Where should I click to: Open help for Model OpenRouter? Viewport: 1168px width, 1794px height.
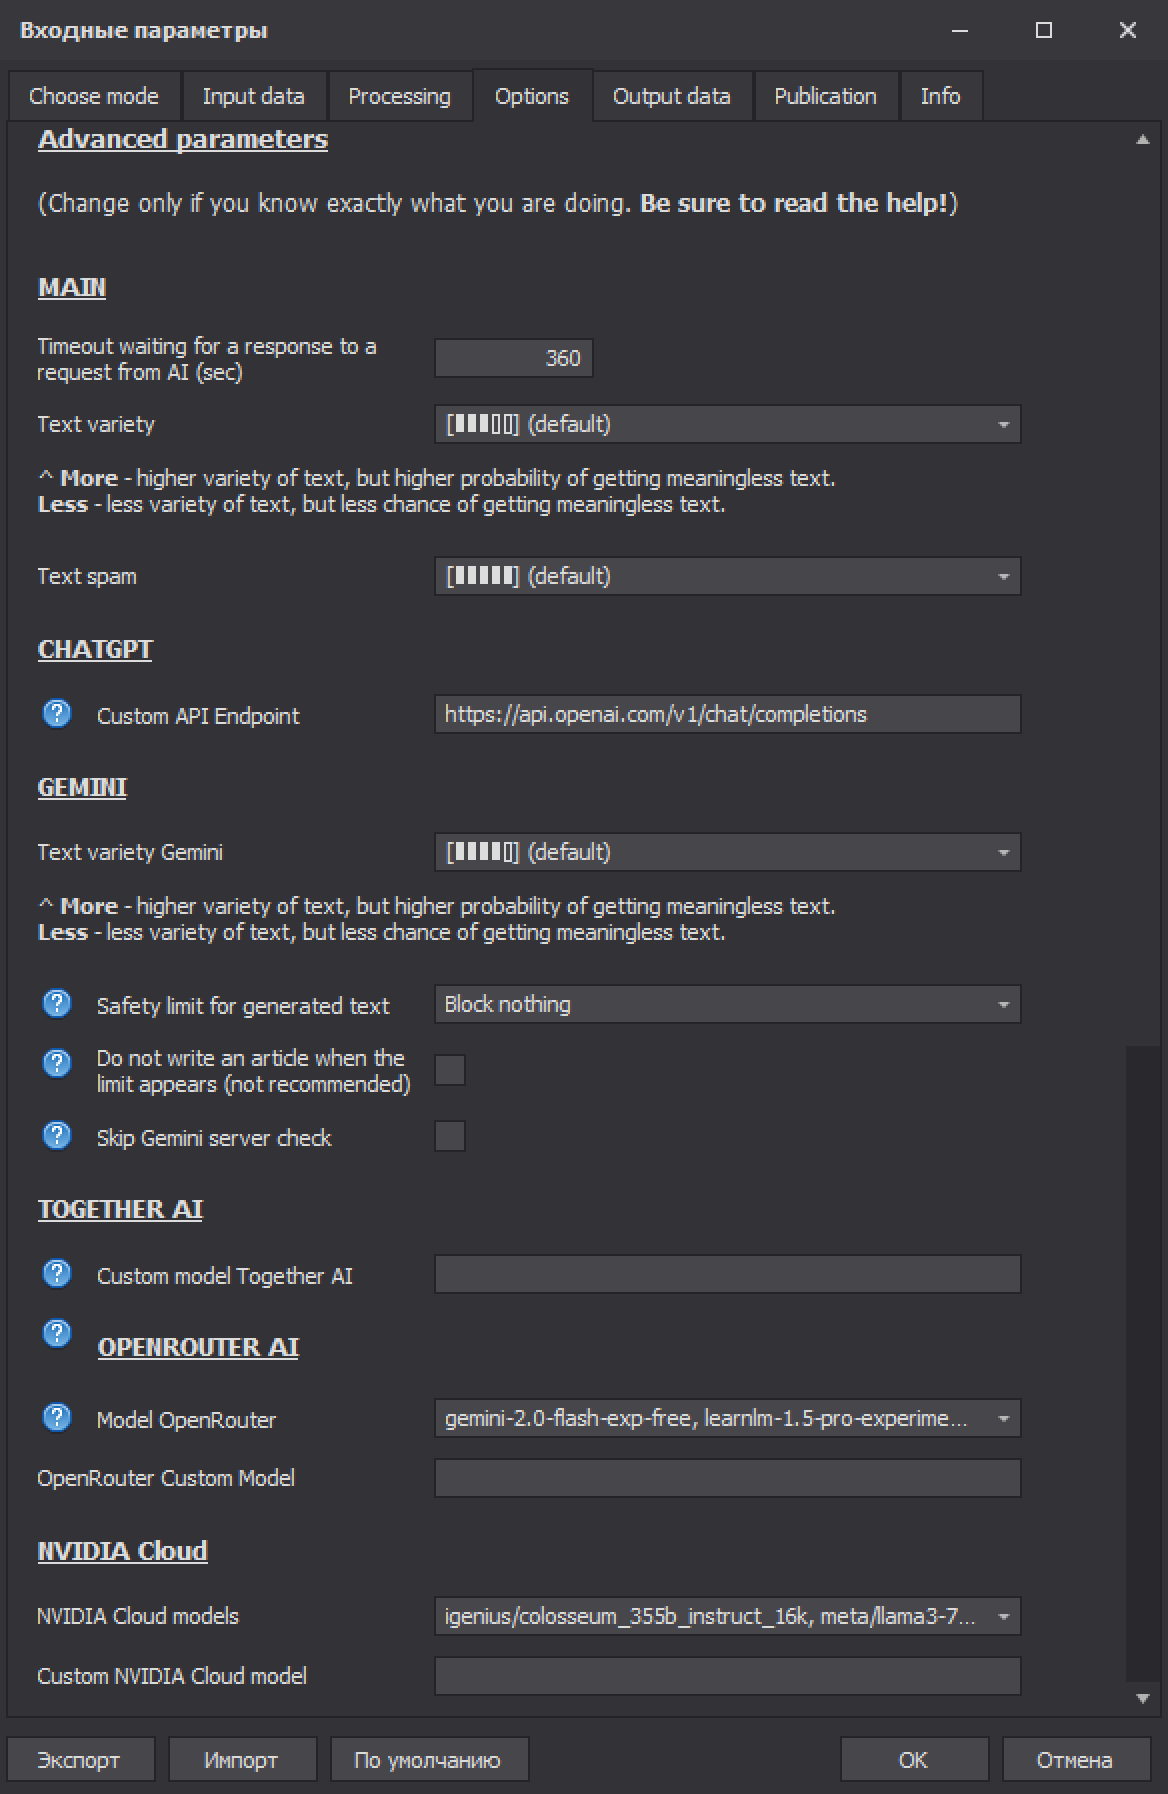click(x=57, y=1418)
